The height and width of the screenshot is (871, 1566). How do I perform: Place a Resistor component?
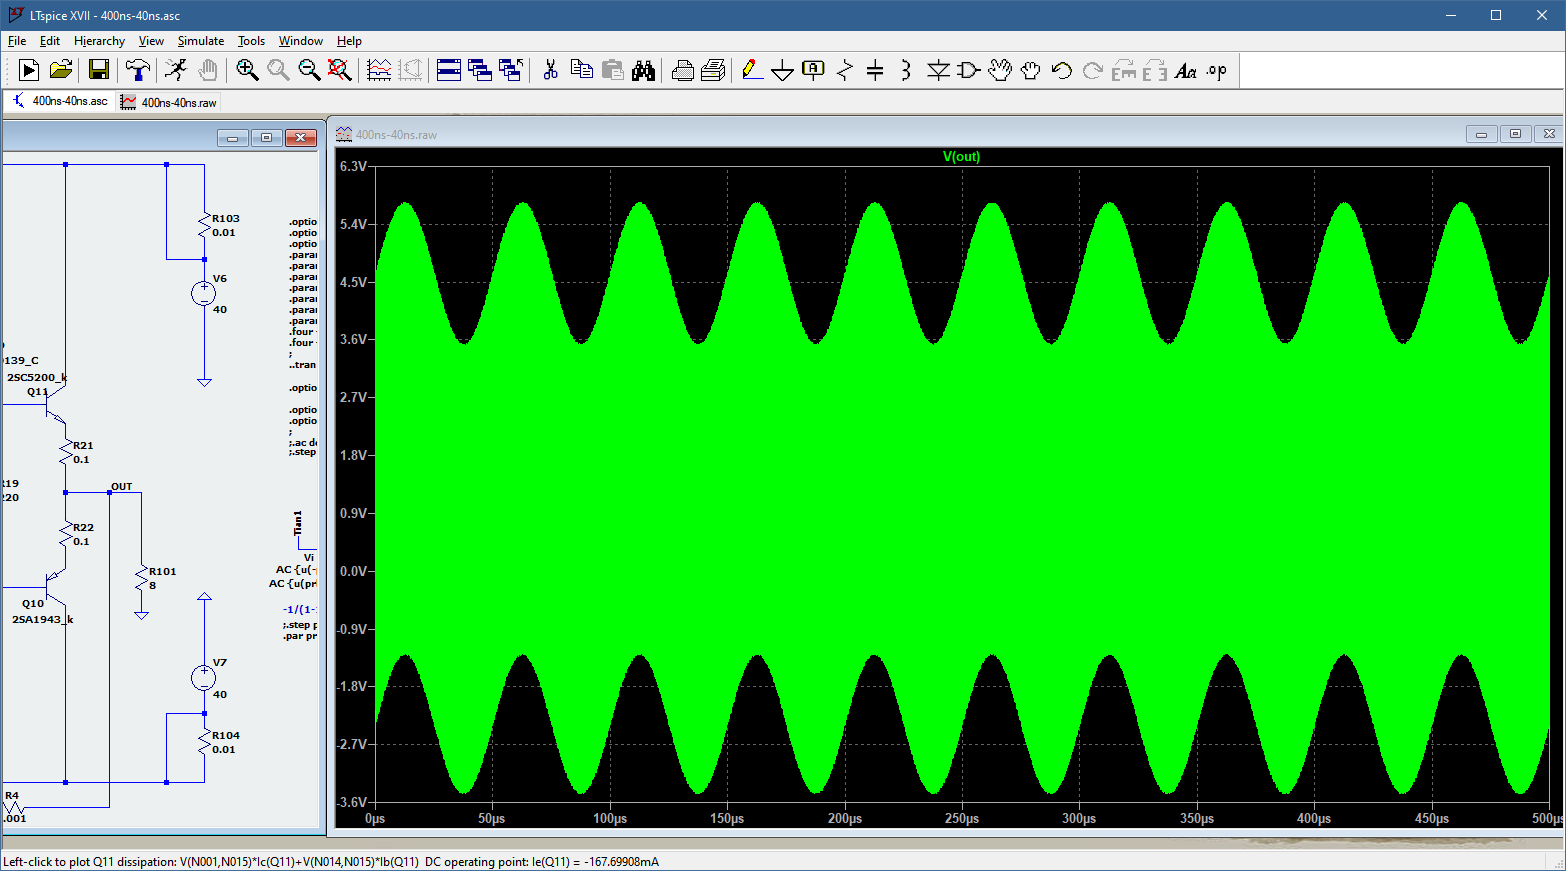845,70
